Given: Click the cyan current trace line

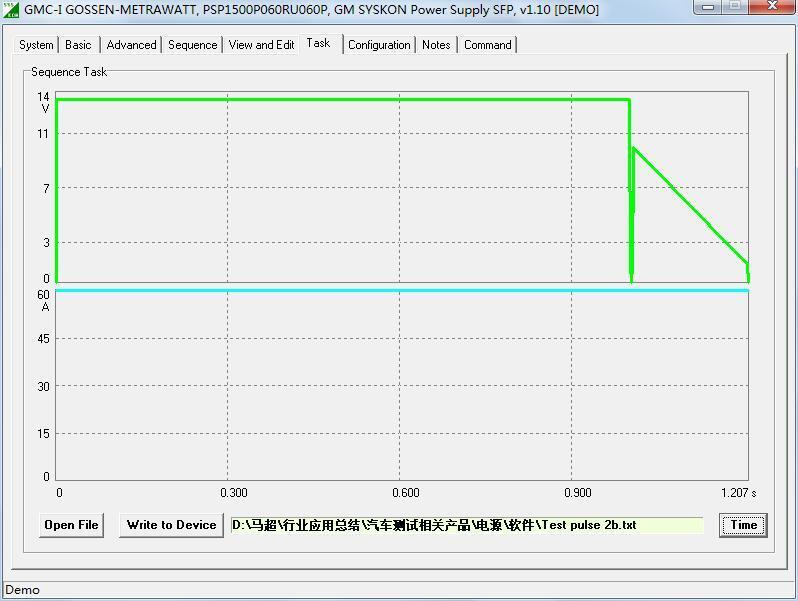Looking at the screenshot, I should pyautogui.click(x=400, y=290).
